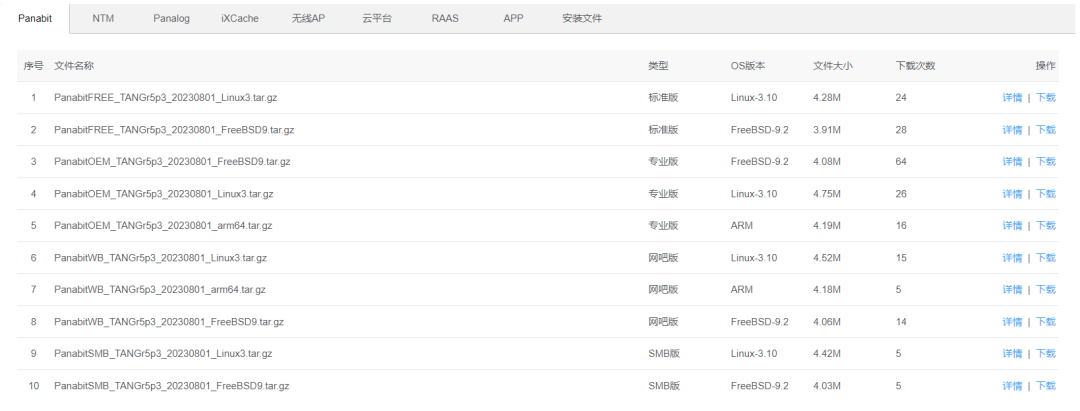Image resolution: width=1080 pixels, height=411 pixels.
Task: Open the 安装文件 tab
Action: pyautogui.click(x=582, y=19)
